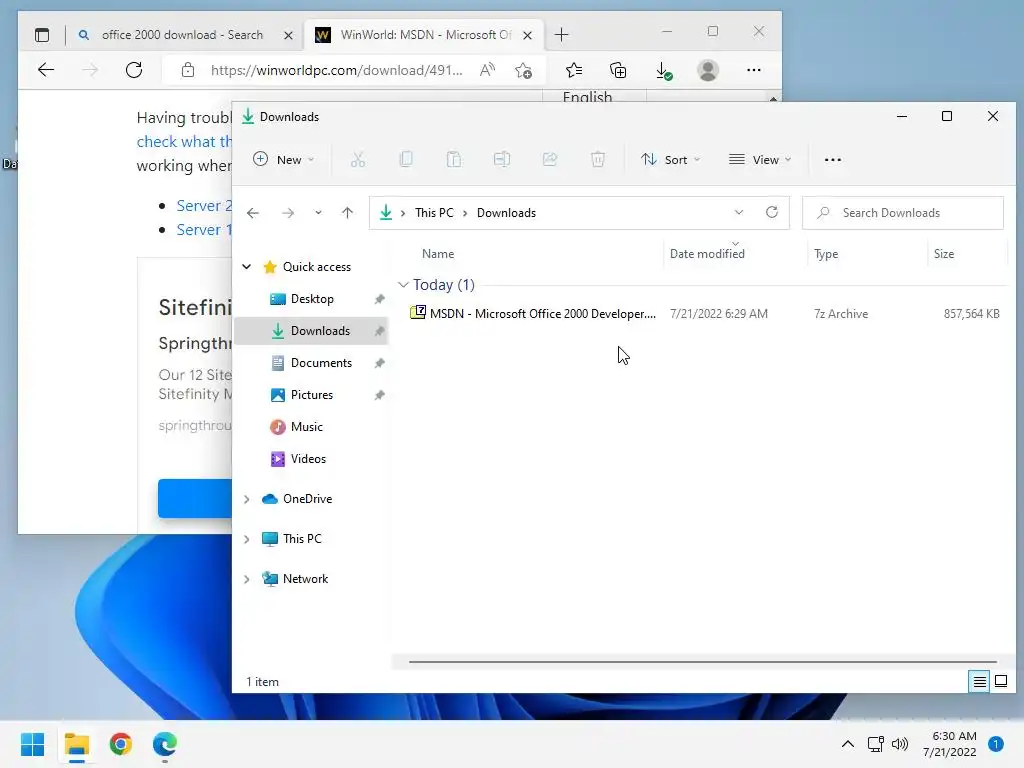Open Edge Settings and more menu

pos(754,70)
